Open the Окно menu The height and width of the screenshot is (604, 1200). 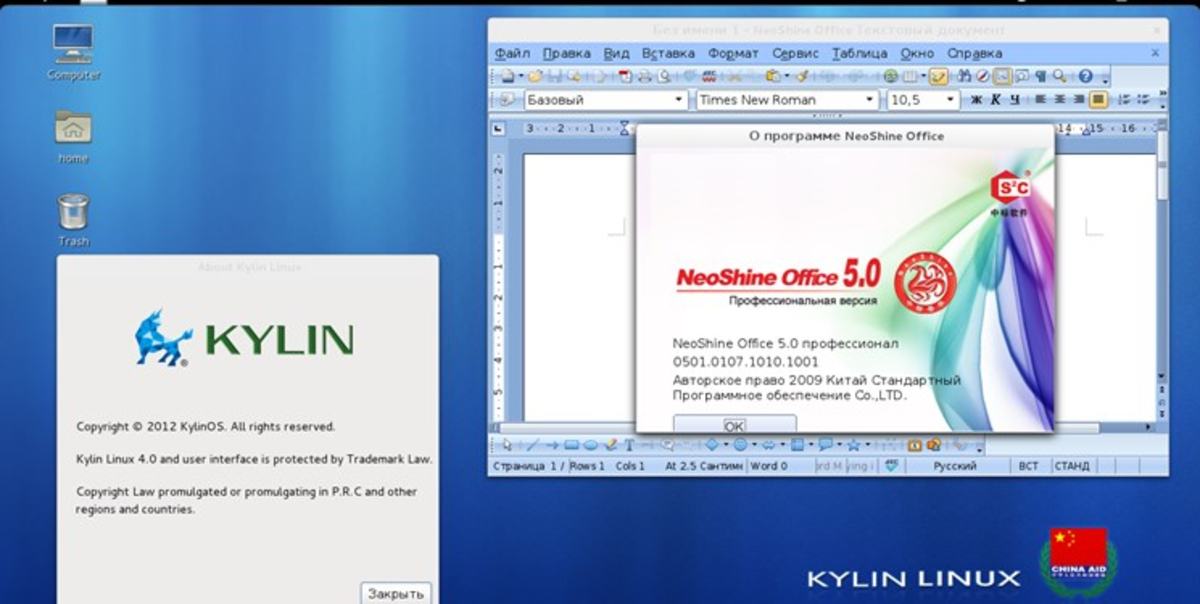[917, 53]
